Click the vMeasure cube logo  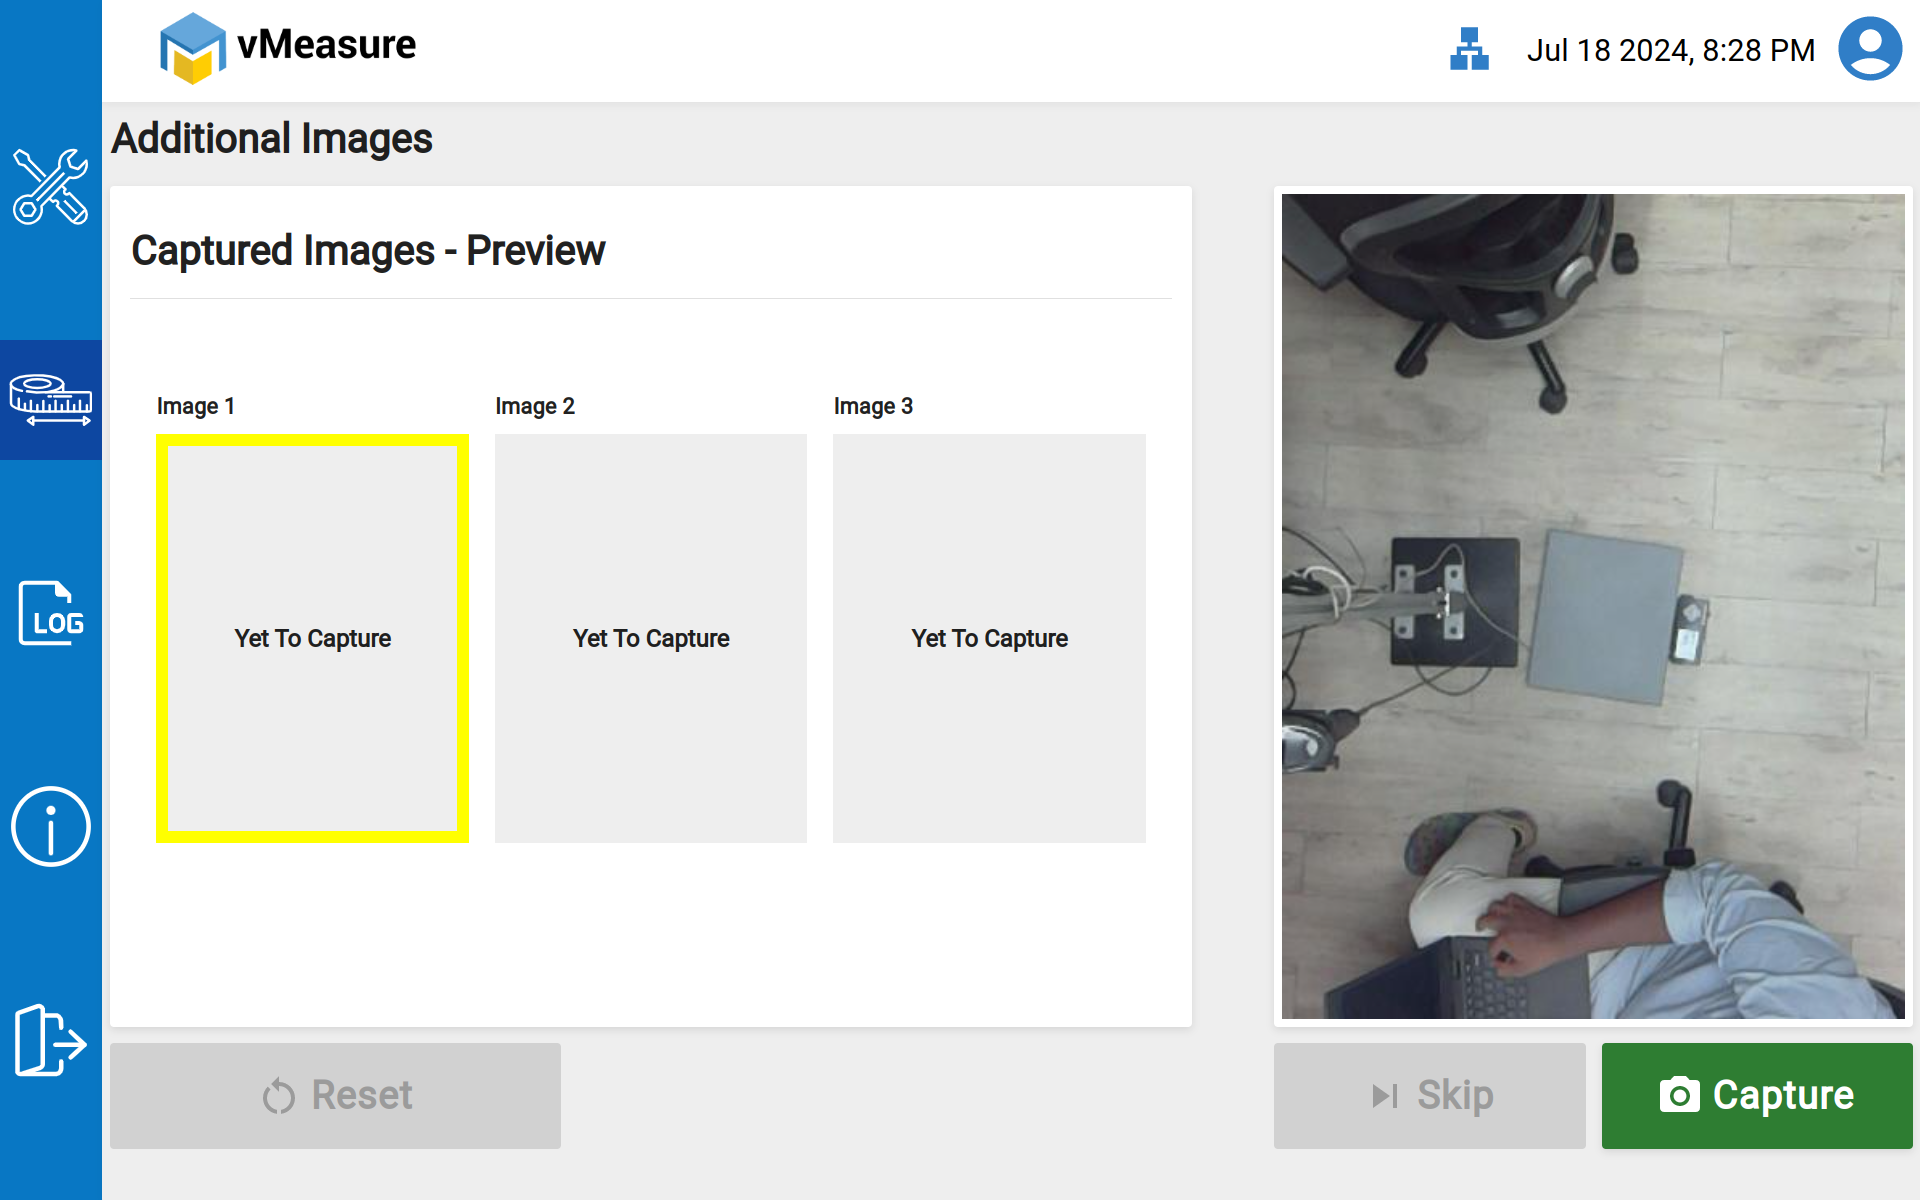tap(192, 48)
